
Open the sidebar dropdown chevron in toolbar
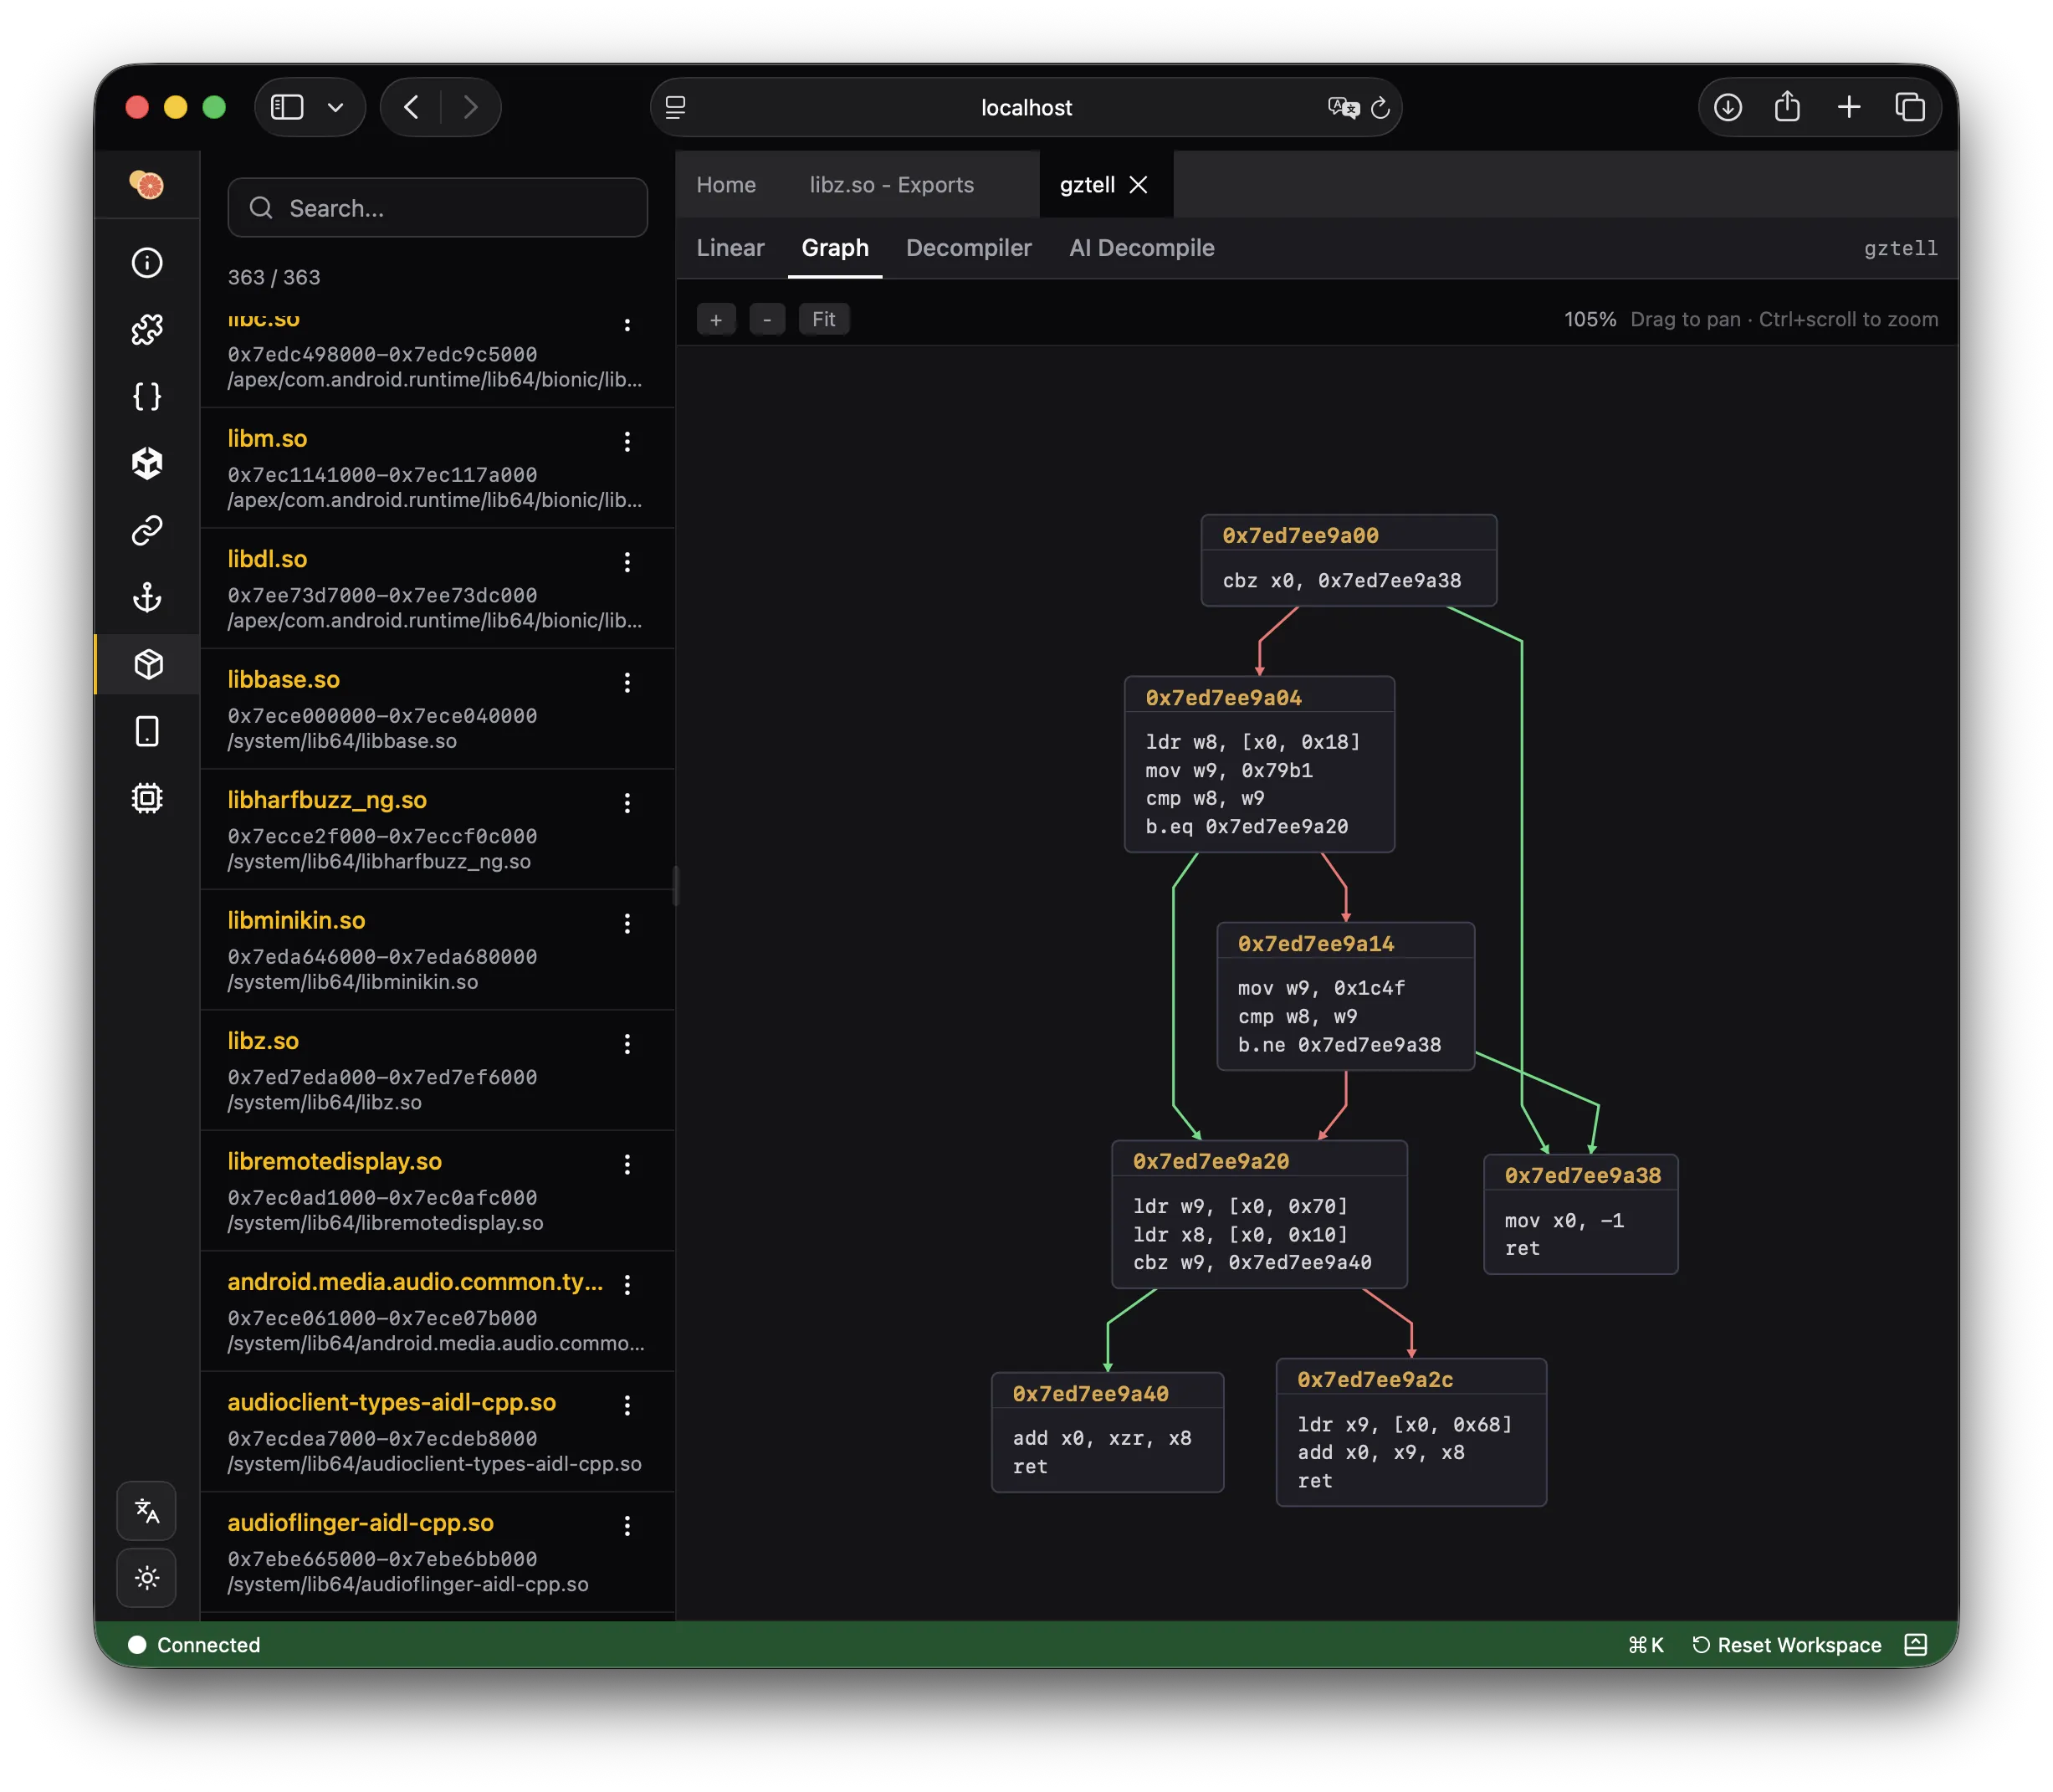point(336,107)
